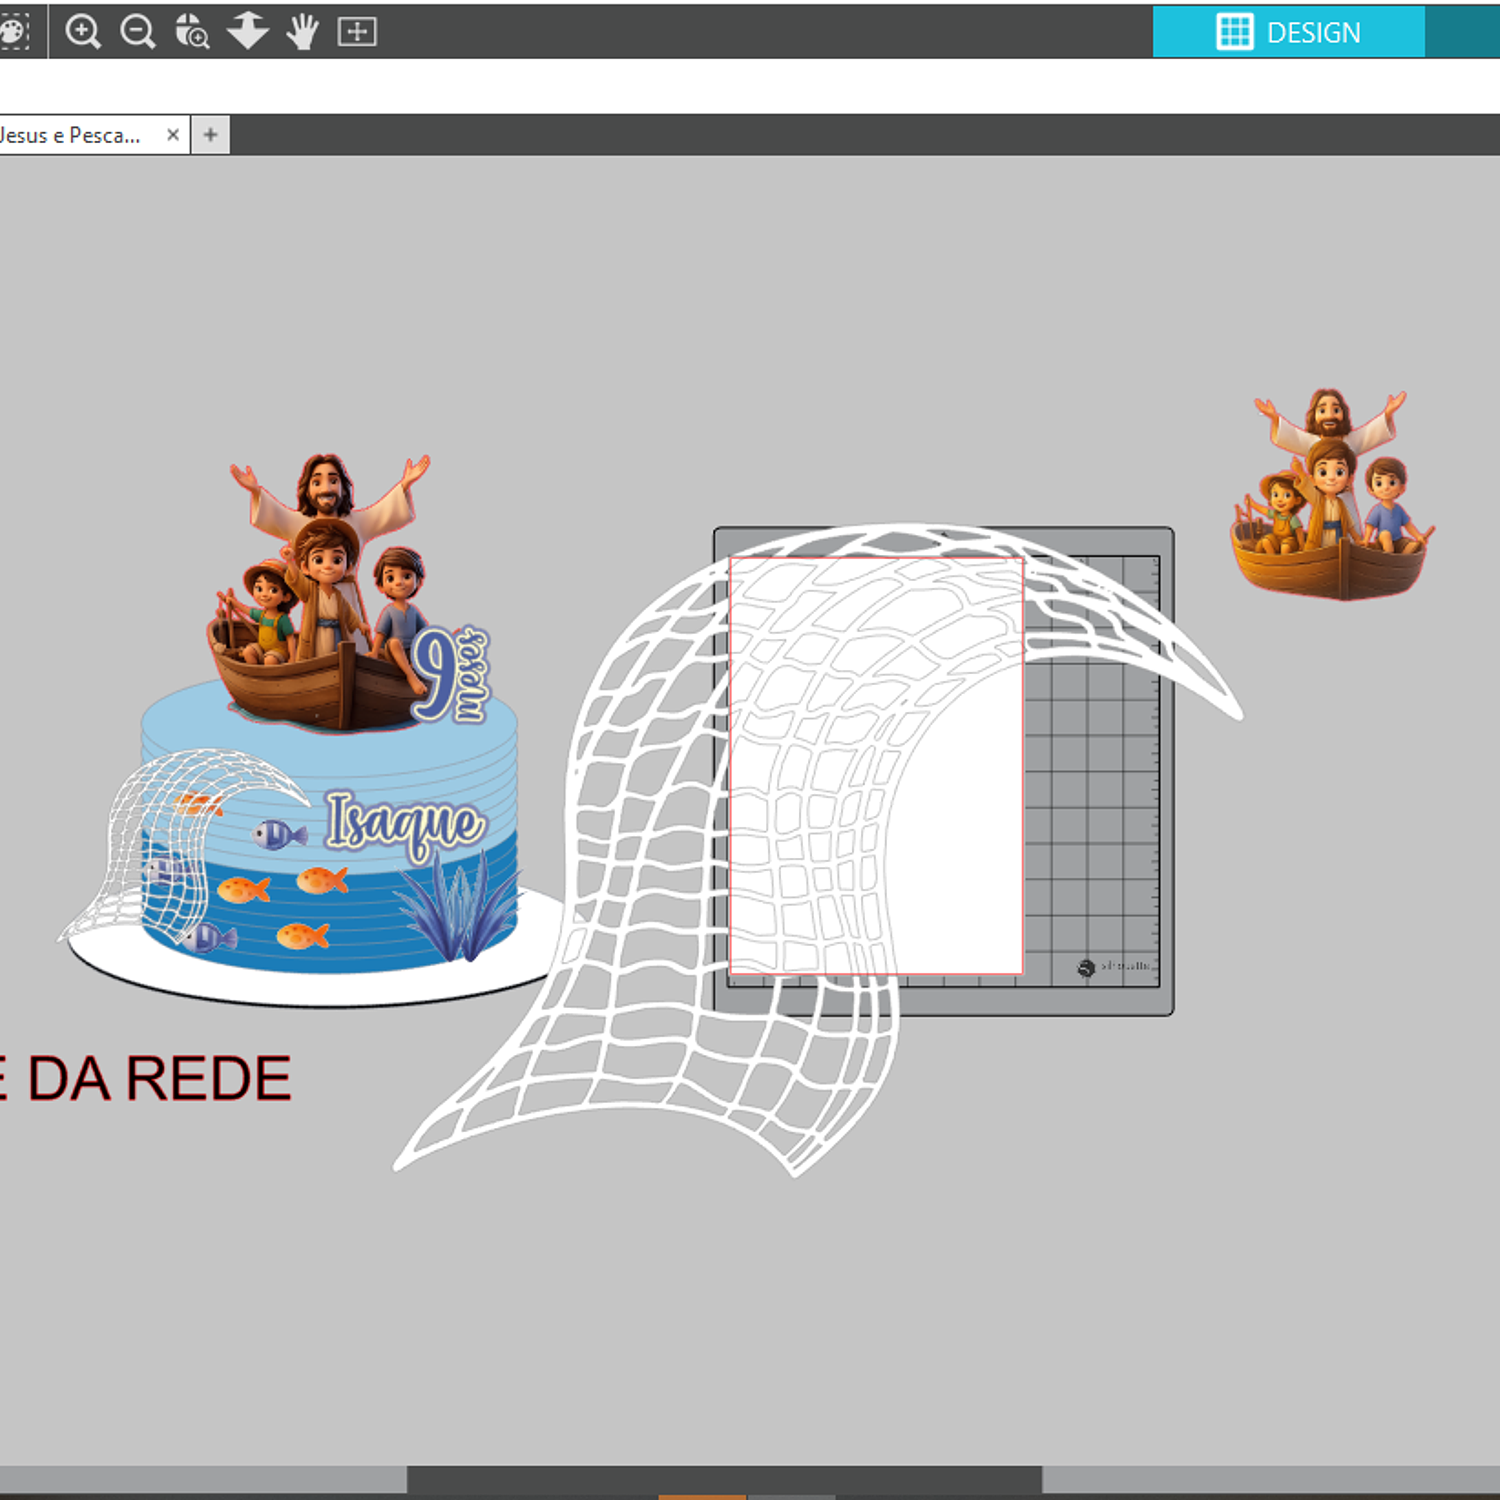Click the horizontal scrollbar thumb at bottom
Viewport: 1500px width, 1500px height.
click(724, 1480)
